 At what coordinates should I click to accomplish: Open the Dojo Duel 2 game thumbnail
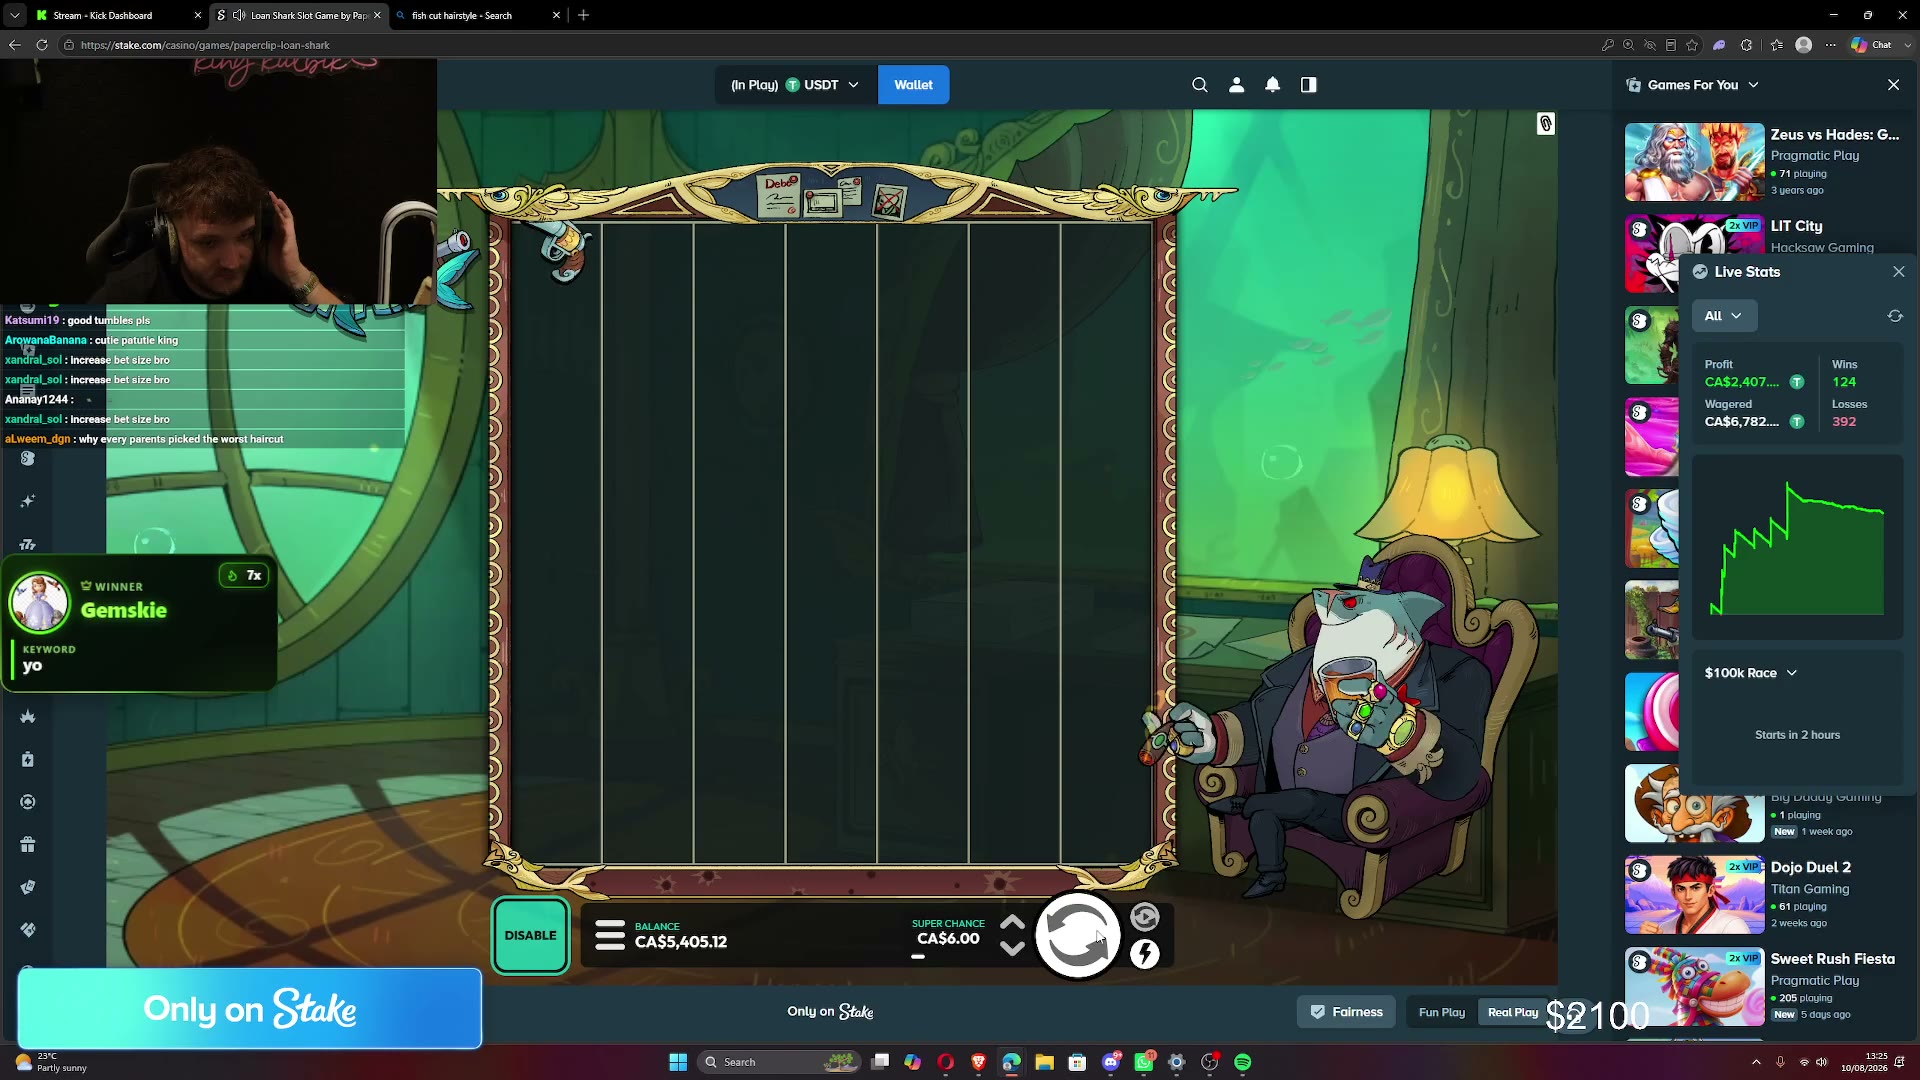[1694, 895]
